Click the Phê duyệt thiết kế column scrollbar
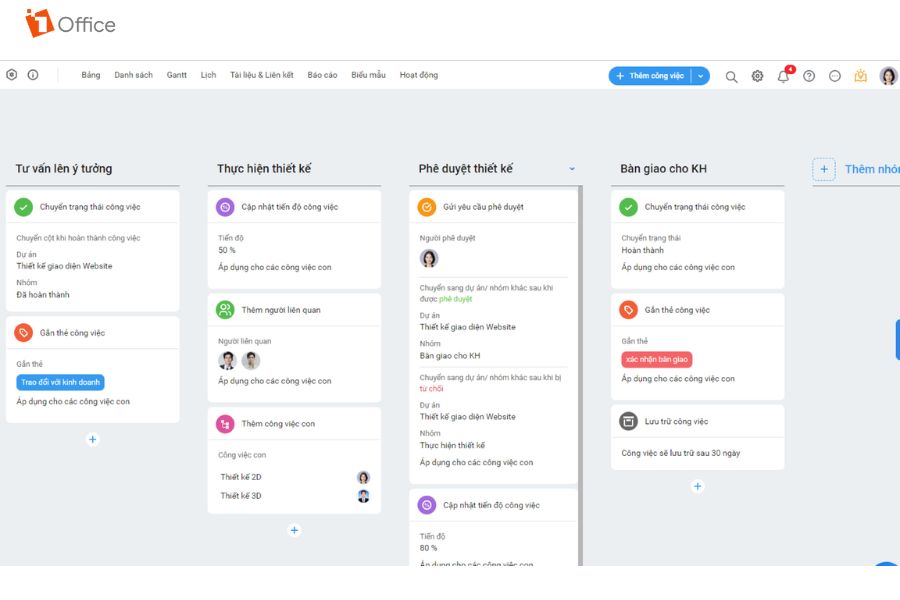Viewport: 900px width, 600px height. click(x=580, y=376)
